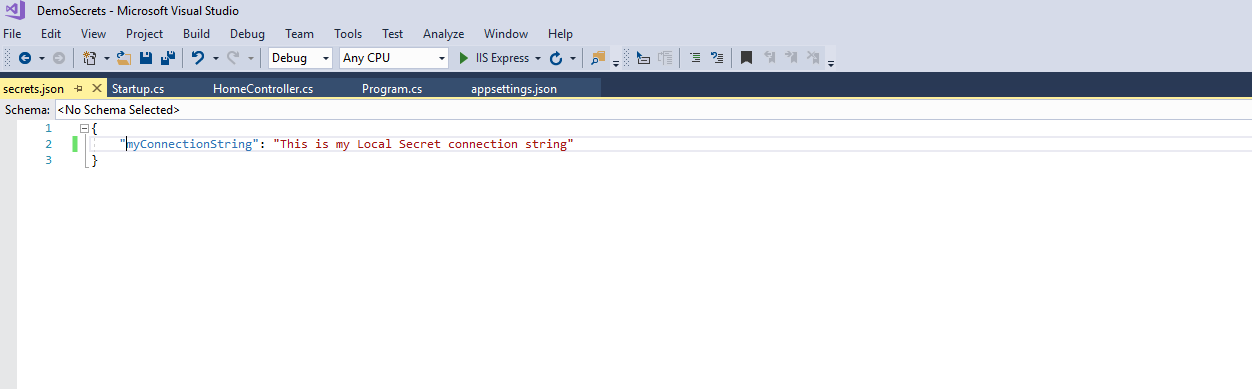Image resolution: width=1252 pixels, height=389 pixels.
Task: Open the Project menu
Action: tap(144, 33)
